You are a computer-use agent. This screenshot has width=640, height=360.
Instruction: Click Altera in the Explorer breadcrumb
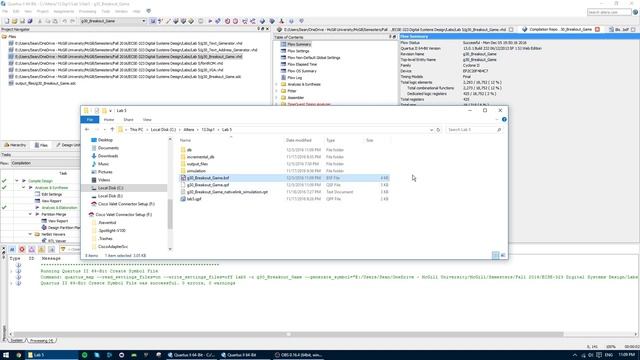pyautogui.click(x=189, y=130)
